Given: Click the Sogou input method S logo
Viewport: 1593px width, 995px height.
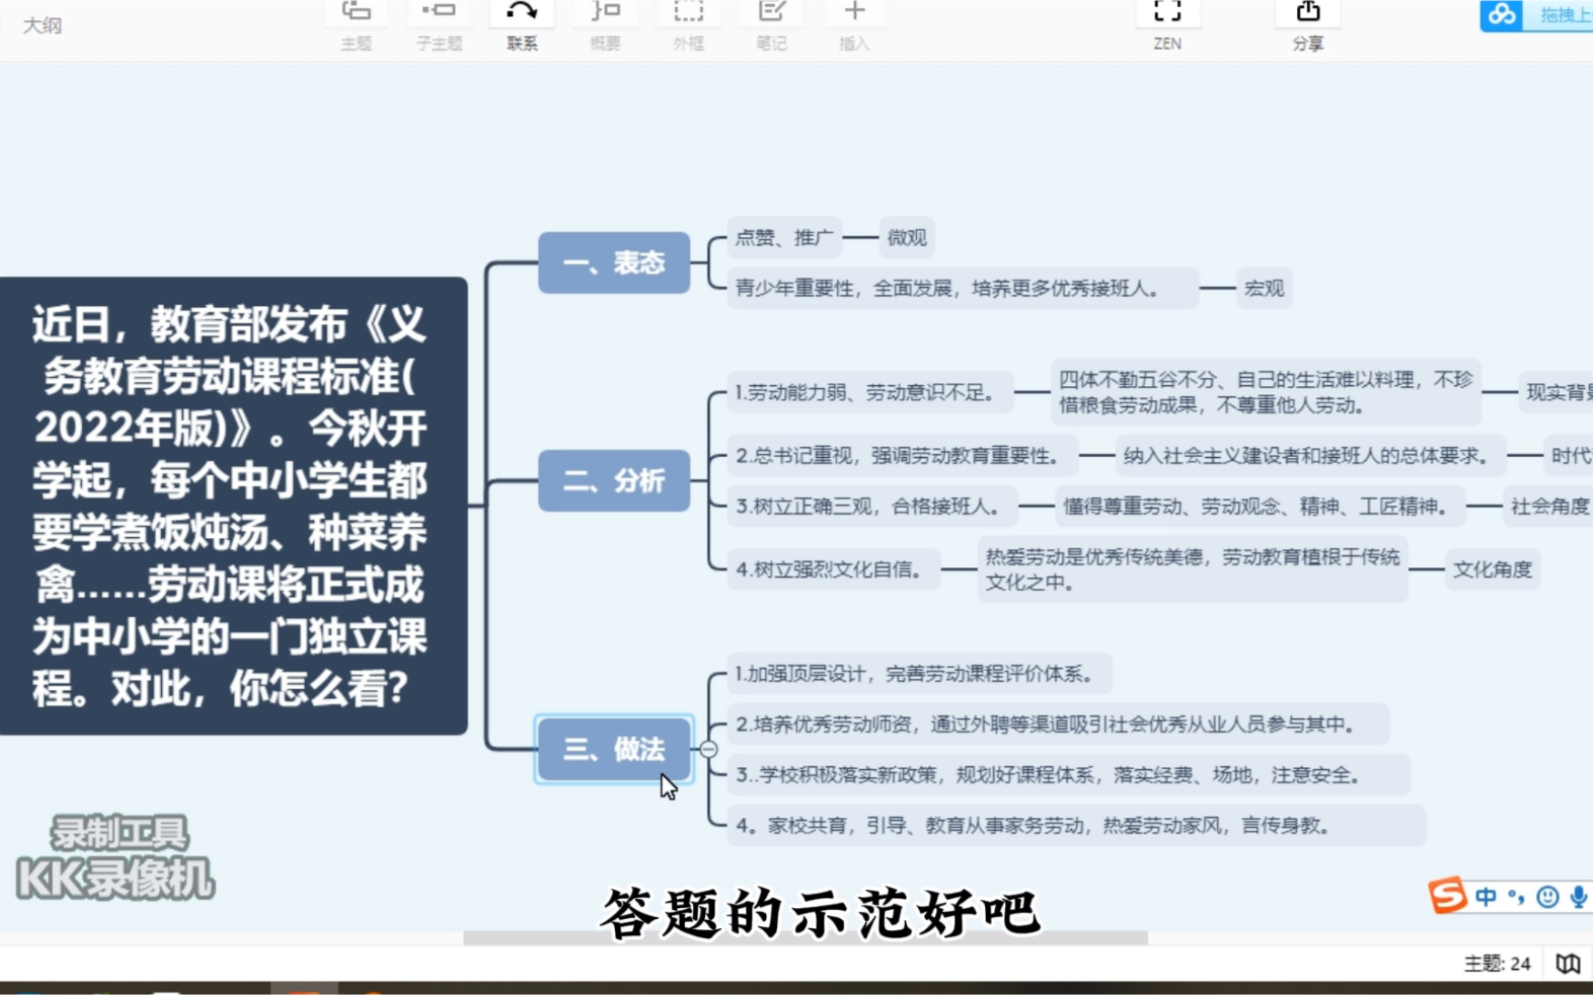Looking at the screenshot, I should point(1447,896).
